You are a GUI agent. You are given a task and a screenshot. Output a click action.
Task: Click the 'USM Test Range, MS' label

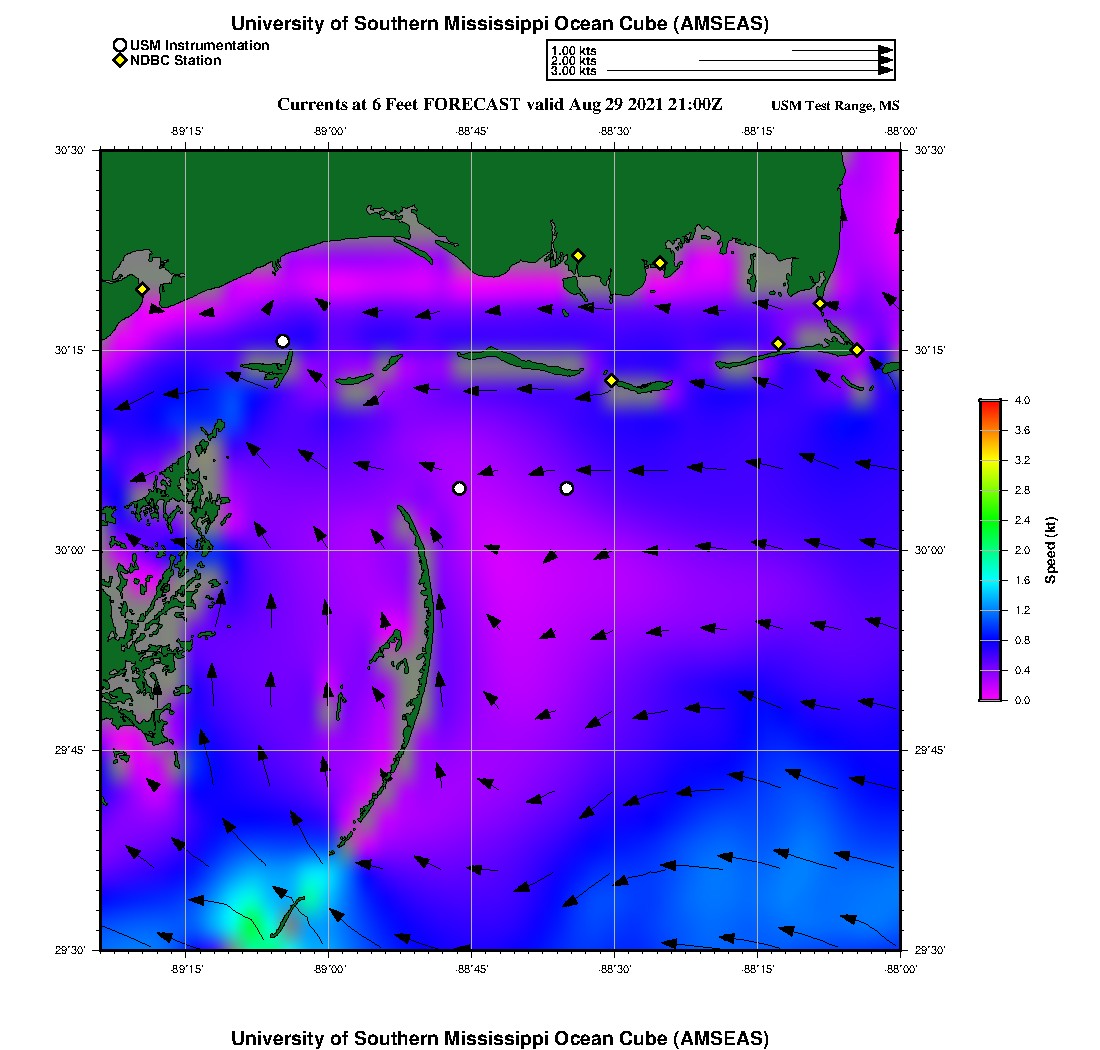coord(835,106)
